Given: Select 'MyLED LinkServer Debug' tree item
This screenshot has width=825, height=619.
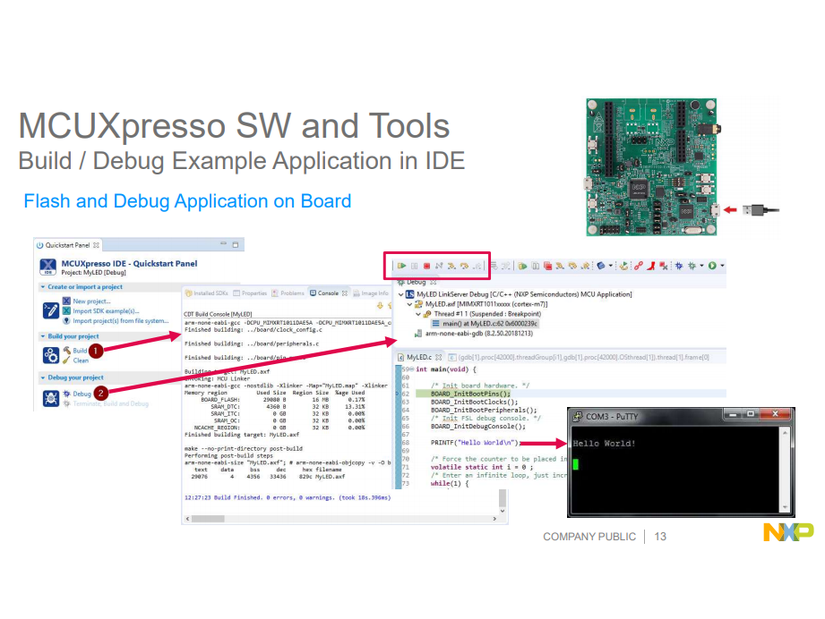Looking at the screenshot, I should [518, 294].
